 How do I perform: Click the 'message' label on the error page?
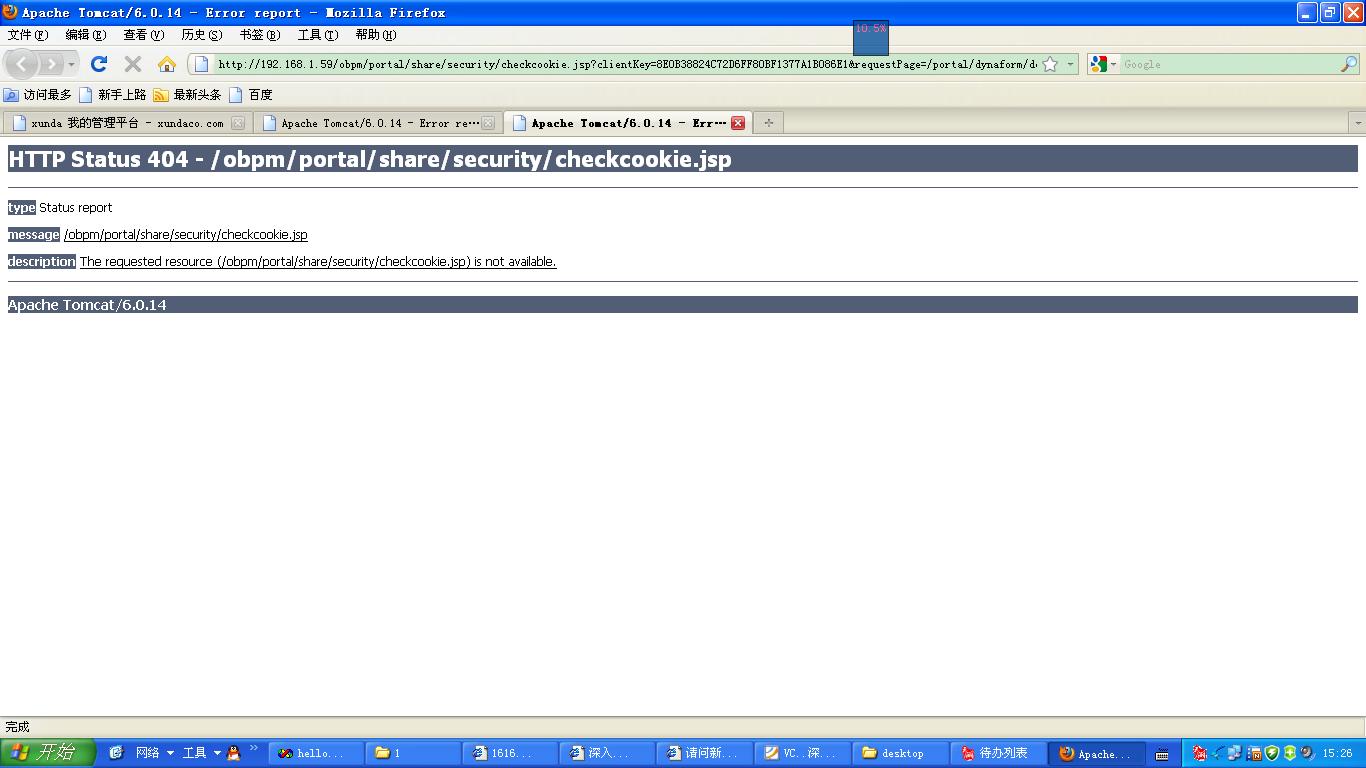34,234
